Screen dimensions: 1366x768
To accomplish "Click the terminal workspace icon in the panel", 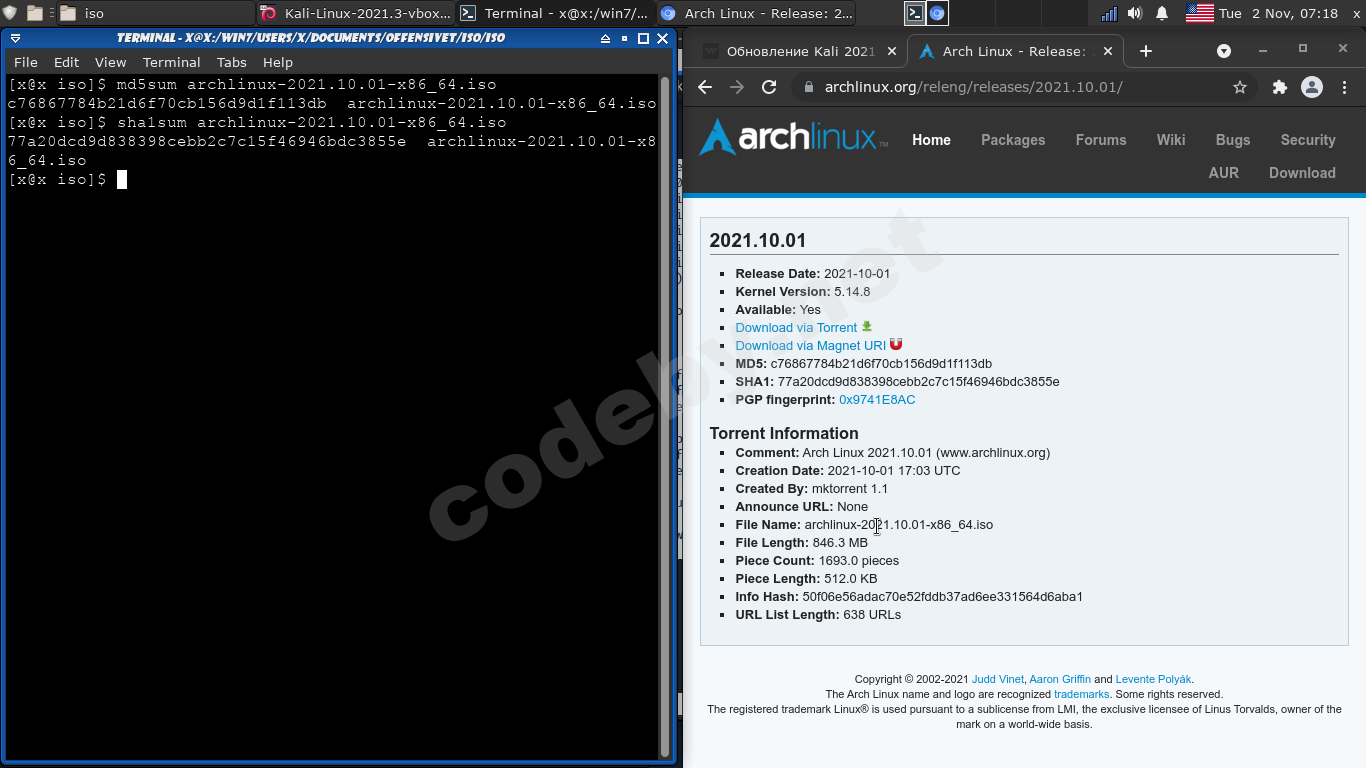I will pyautogui.click(x=914, y=13).
